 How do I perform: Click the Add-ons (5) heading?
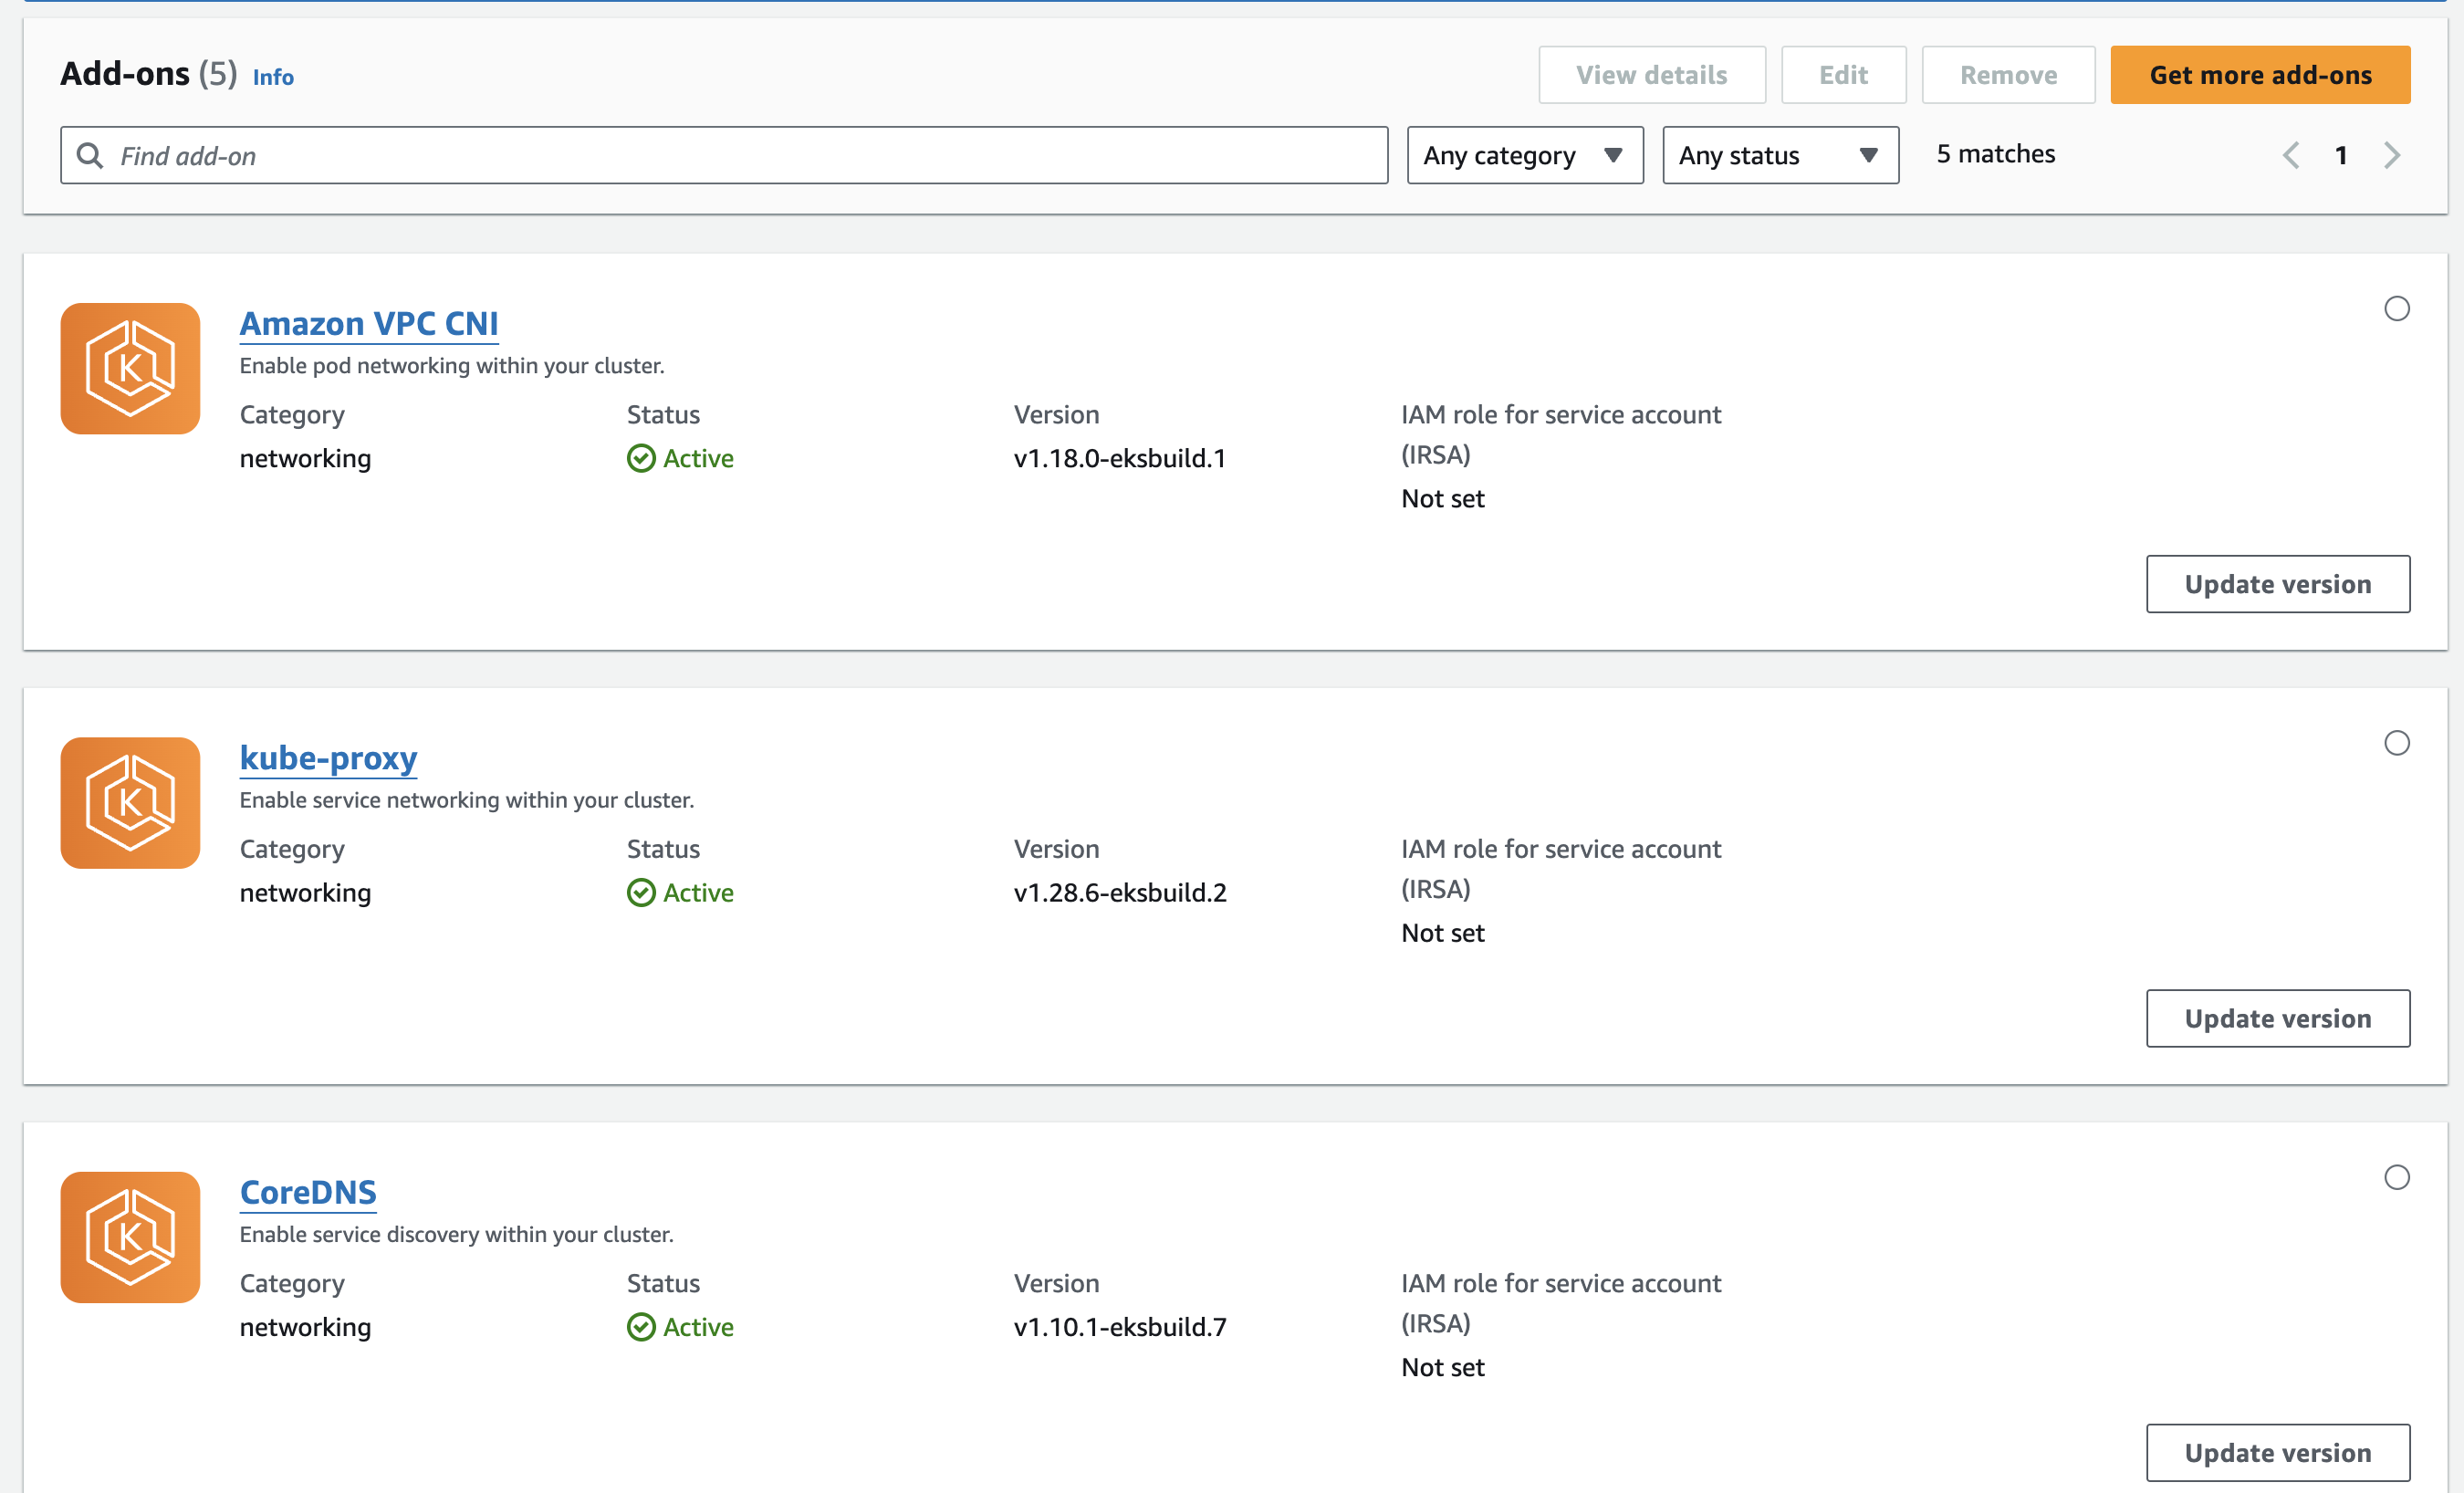pyautogui.click(x=149, y=74)
